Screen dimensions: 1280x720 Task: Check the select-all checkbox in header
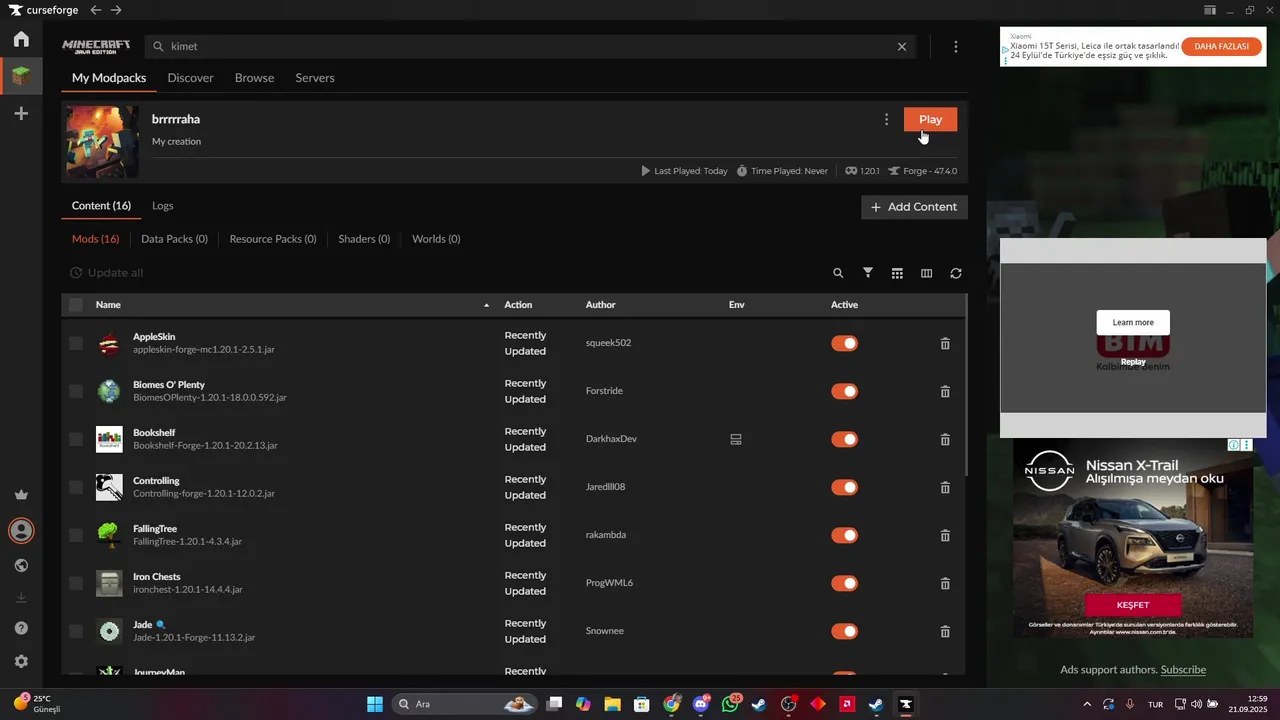[76, 305]
